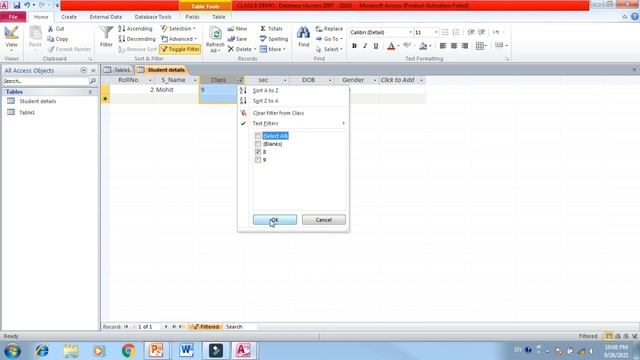Sort records Descending from ribbon
The height and width of the screenshot is (360, 640).
tap(137, 39)
